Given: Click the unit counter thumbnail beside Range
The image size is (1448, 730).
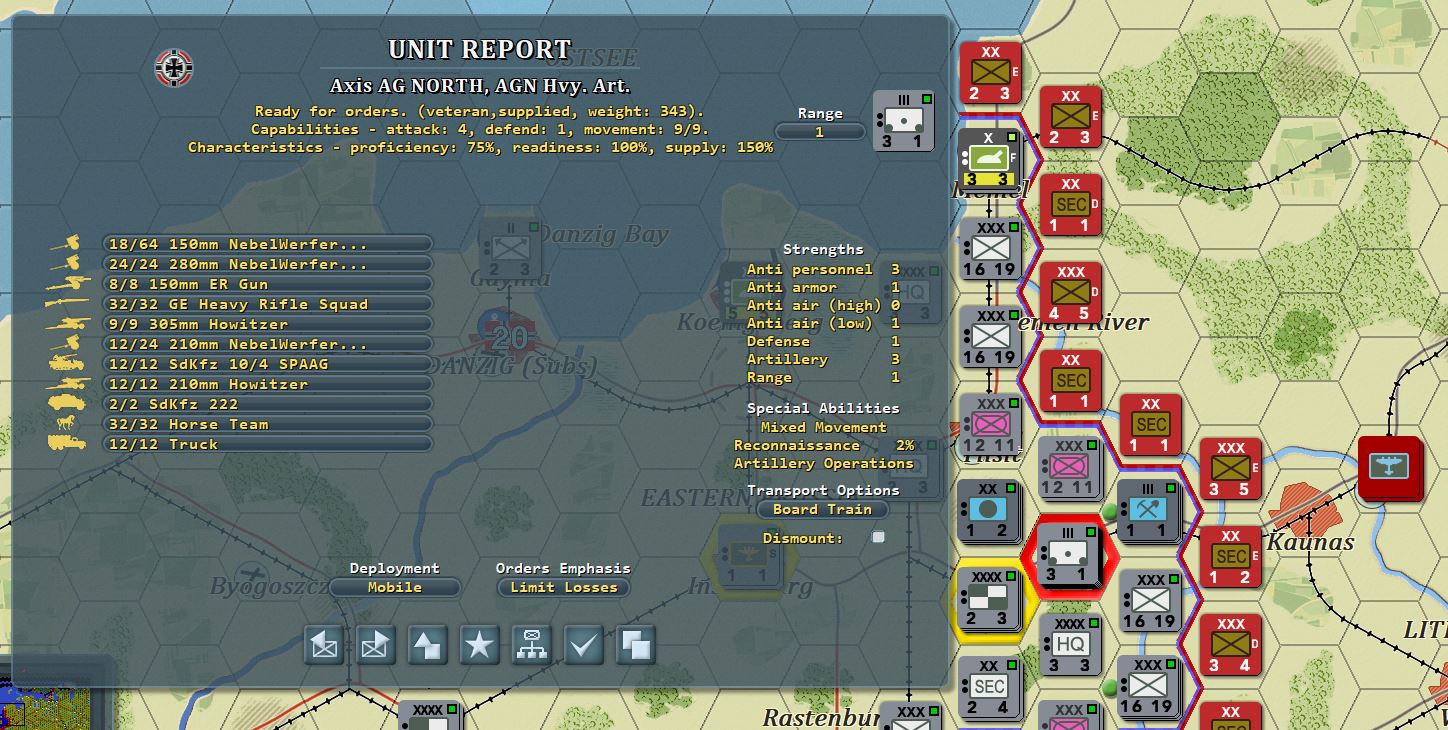Looking at the screenshot, I should click(x=904, y=121).
